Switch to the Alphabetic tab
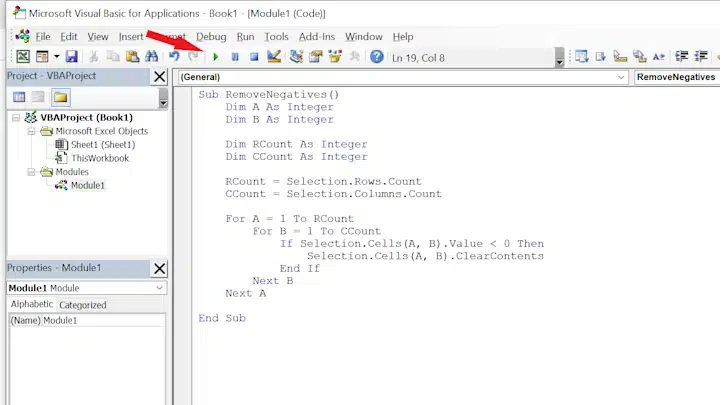The image size is (720, 405). click(x=32, y=304)
